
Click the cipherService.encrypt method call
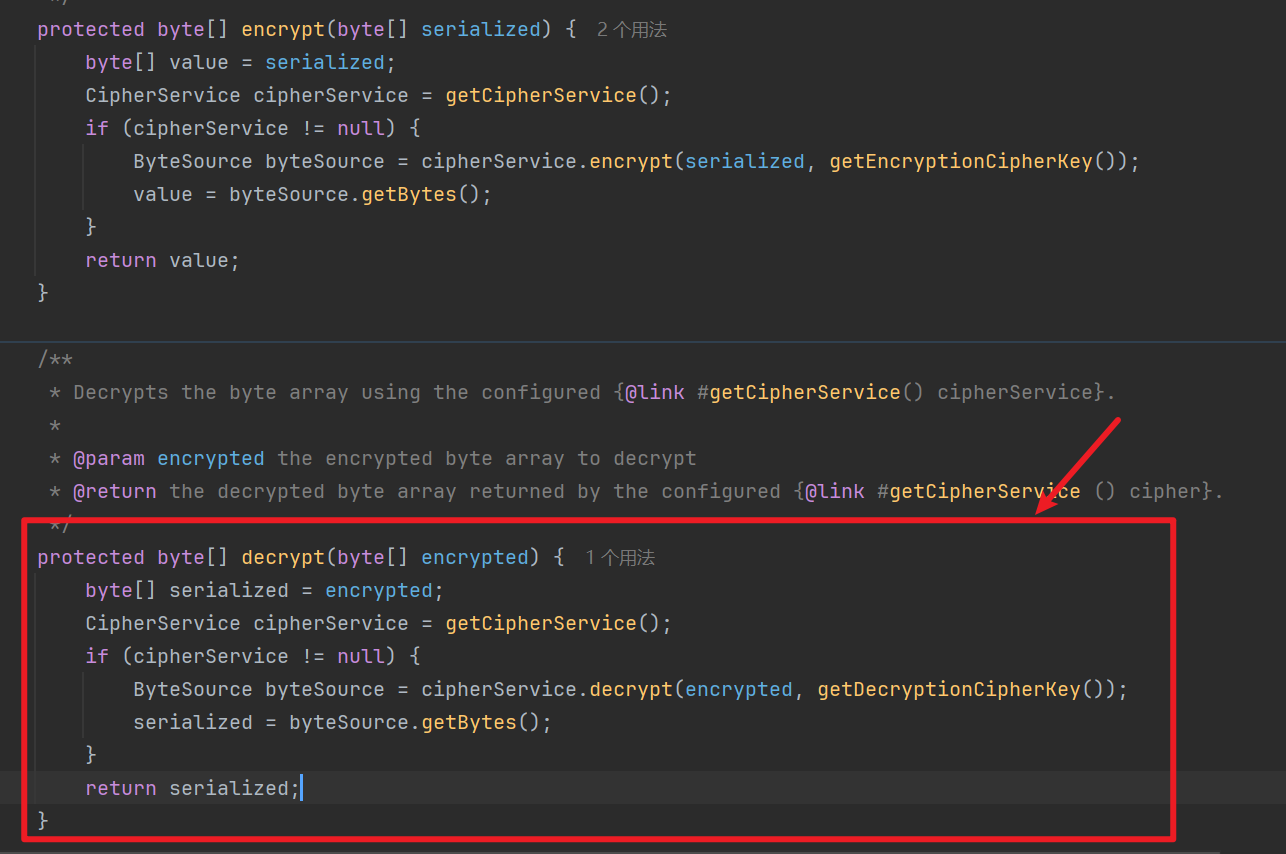click(631, 162)
